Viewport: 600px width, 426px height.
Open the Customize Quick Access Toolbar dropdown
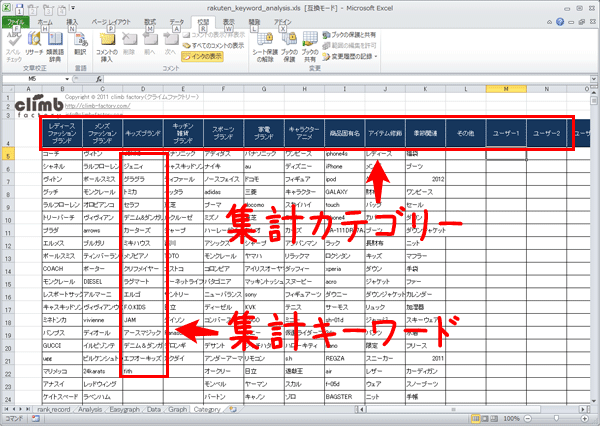(x=73, y=8)
